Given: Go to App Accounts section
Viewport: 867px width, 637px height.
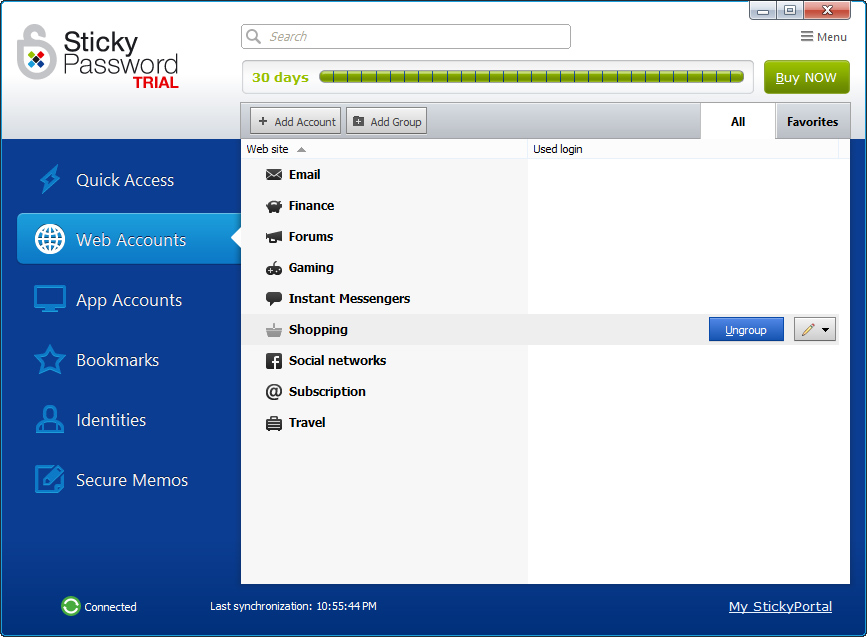Looking at the screenshot, I should [x=129, y=300].
